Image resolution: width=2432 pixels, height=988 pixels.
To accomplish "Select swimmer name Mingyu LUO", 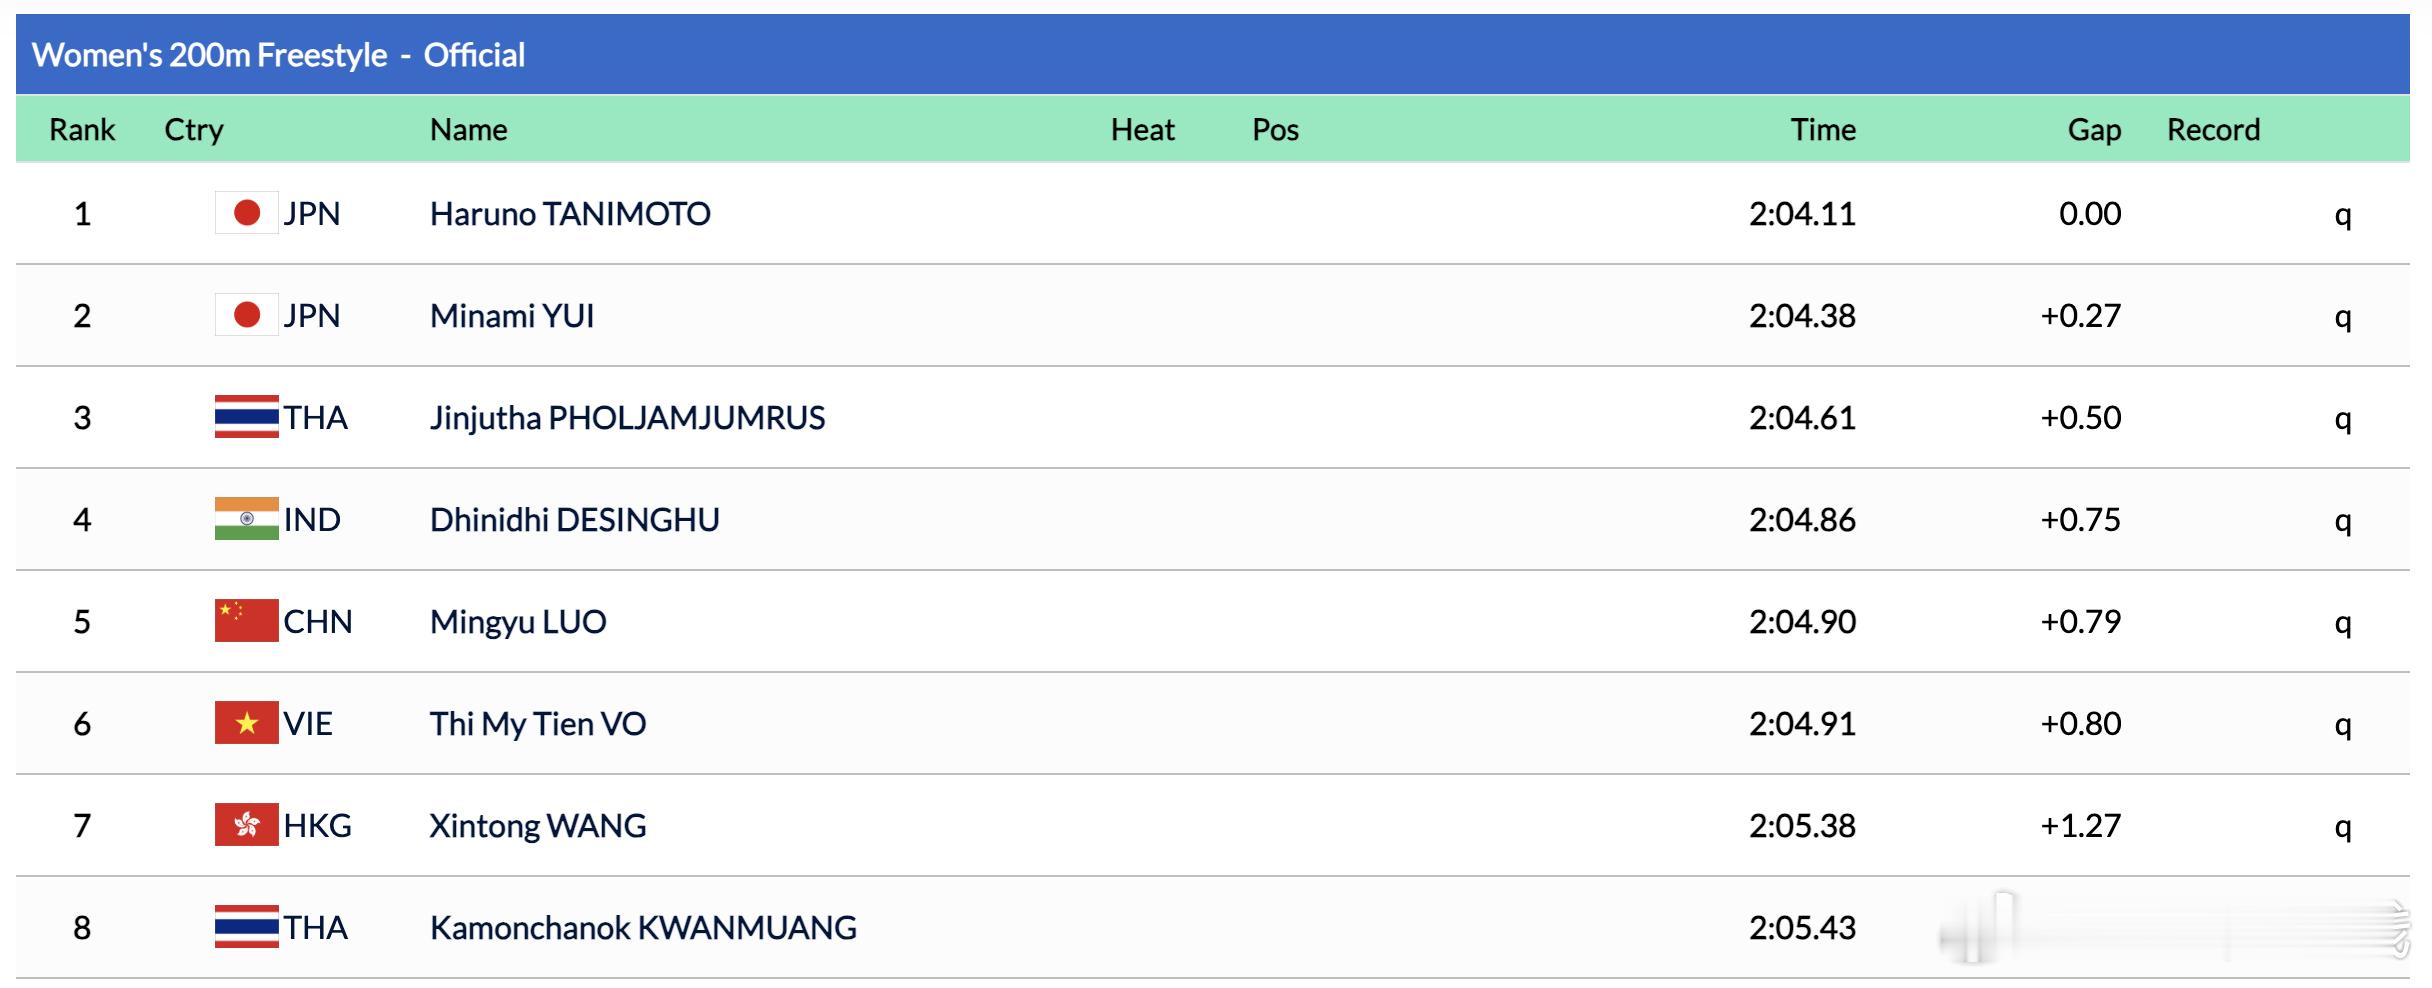I will pos(518,622).
